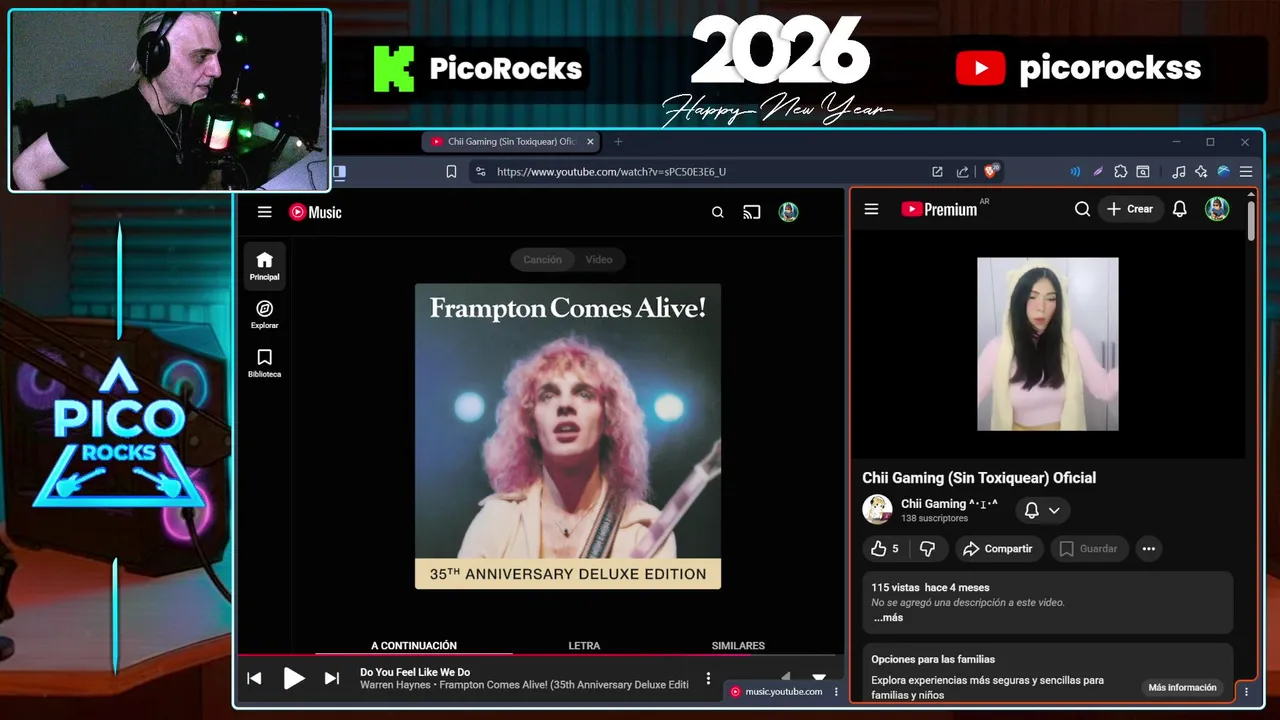The width and height of the screenshot is (1280, 720).
Task: Open the Leo AI sparkle icon
Action: [1201, 172]
